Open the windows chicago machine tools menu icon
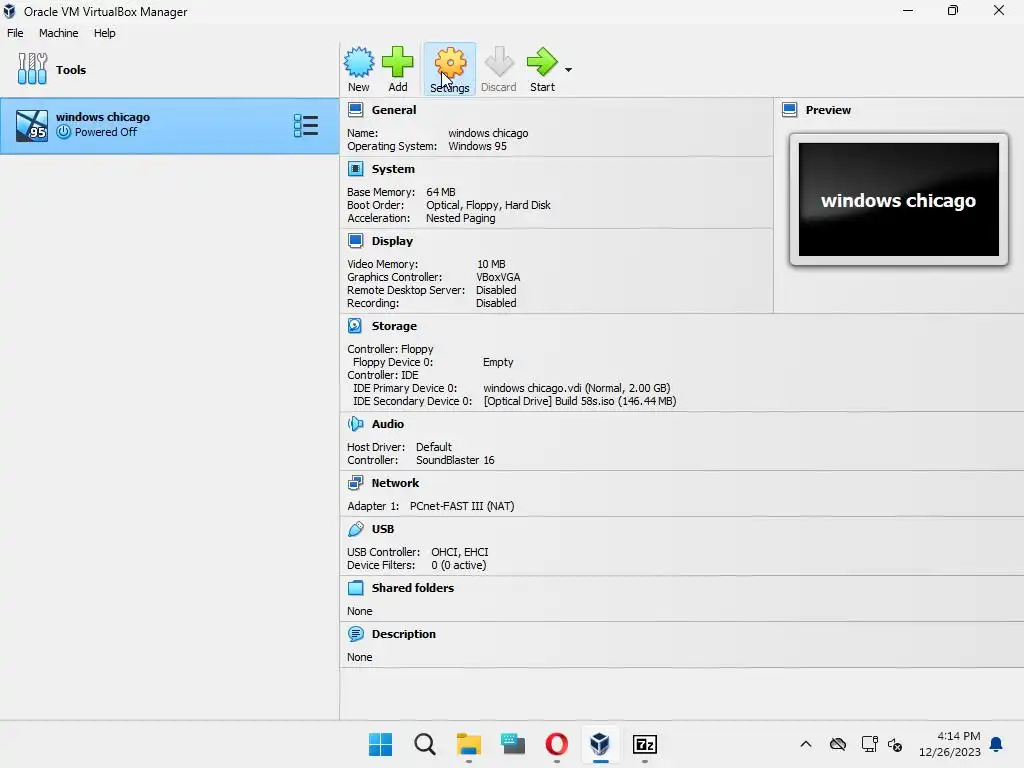The height and width of the screenshot is (768, 1024). click(x=306, y=125)
